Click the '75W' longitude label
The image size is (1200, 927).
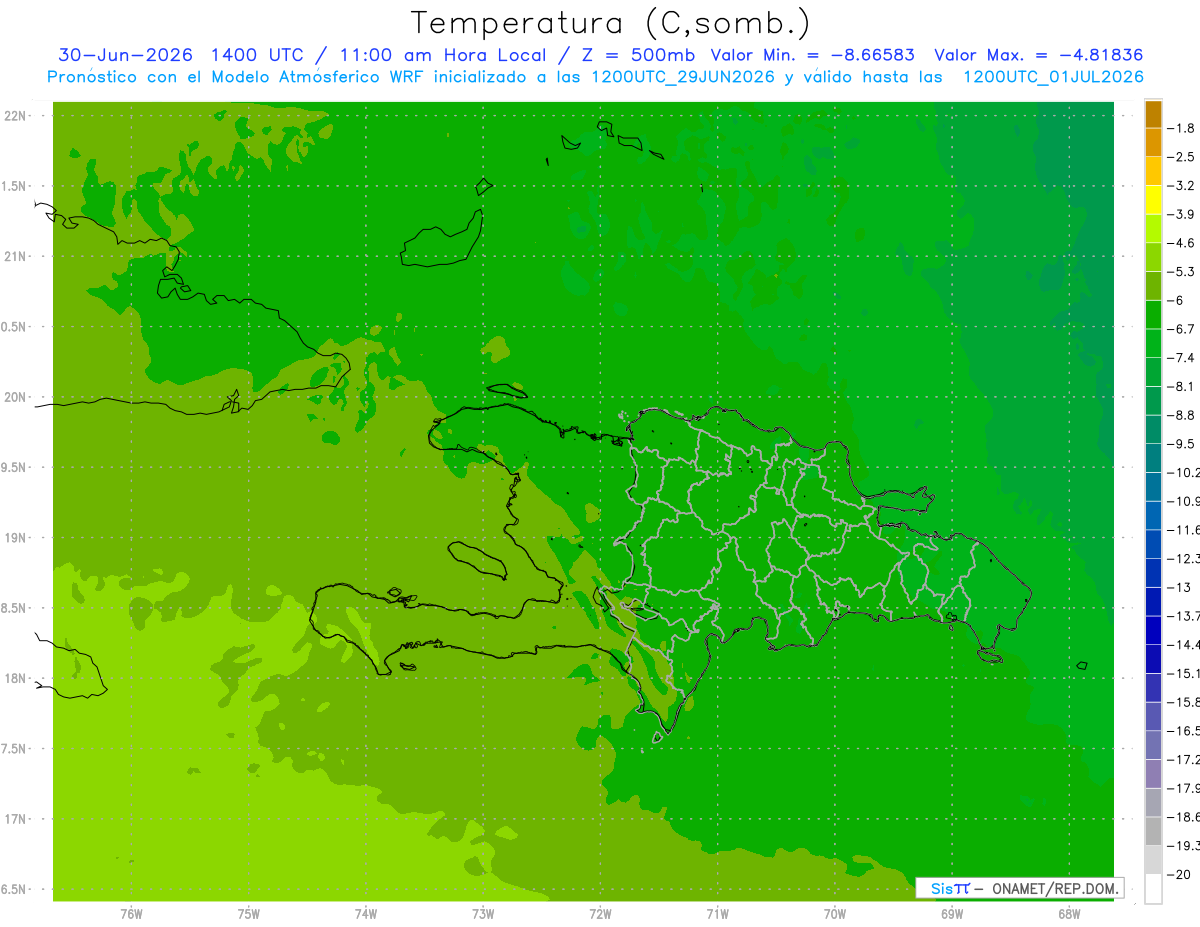click(249, 913)
